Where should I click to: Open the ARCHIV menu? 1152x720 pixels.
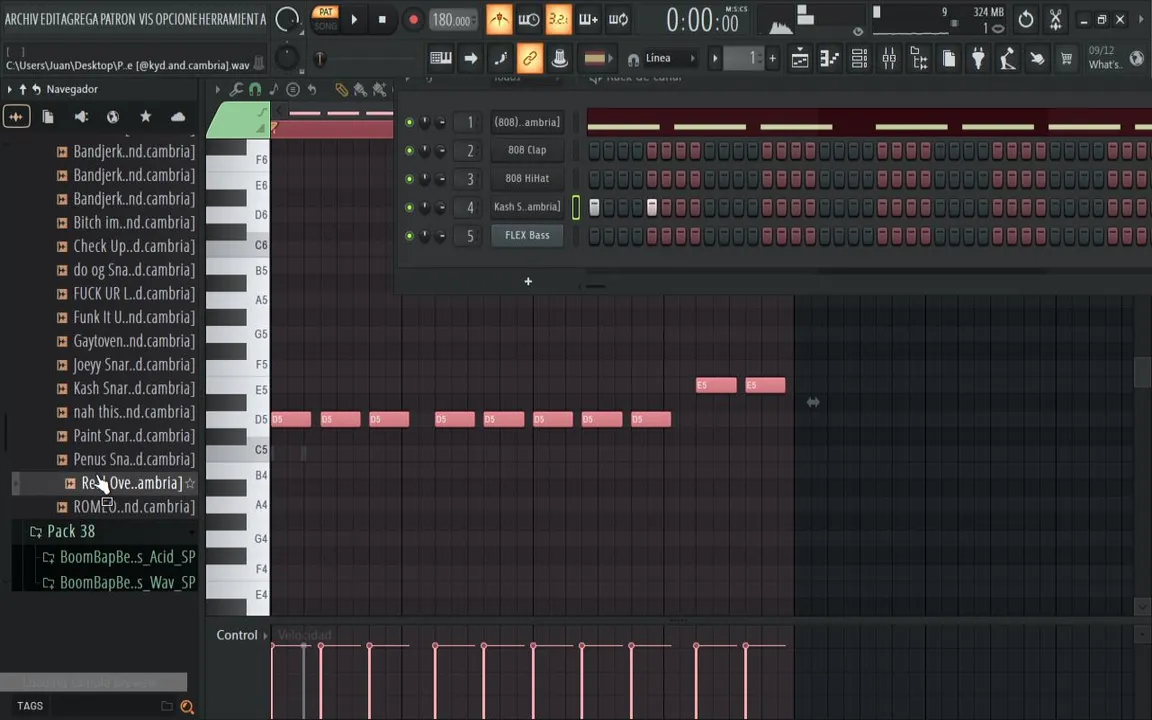[21, 19]
